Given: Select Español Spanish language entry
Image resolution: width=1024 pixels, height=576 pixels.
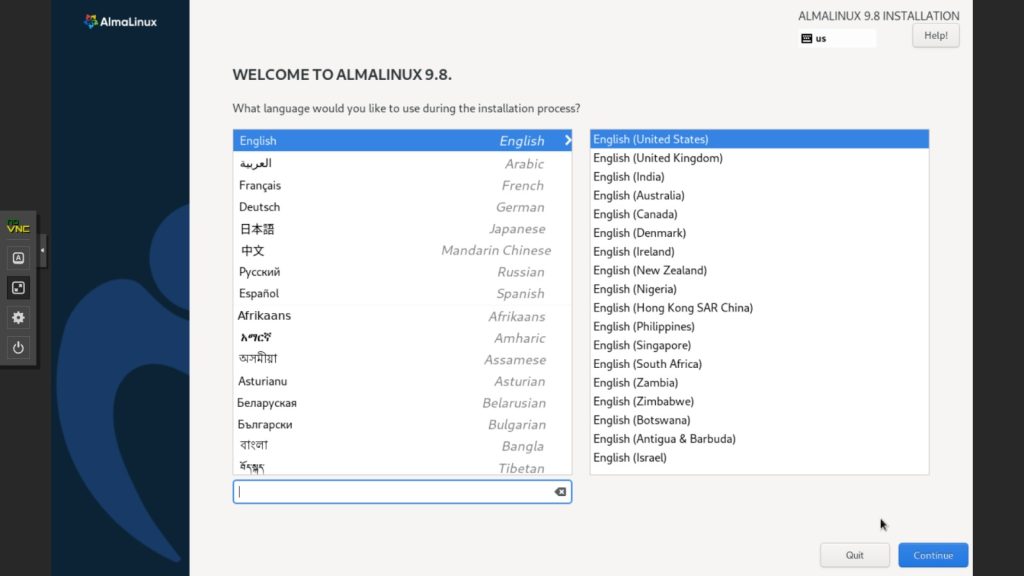Looking at the screenshot, I should tap(402, 294).
